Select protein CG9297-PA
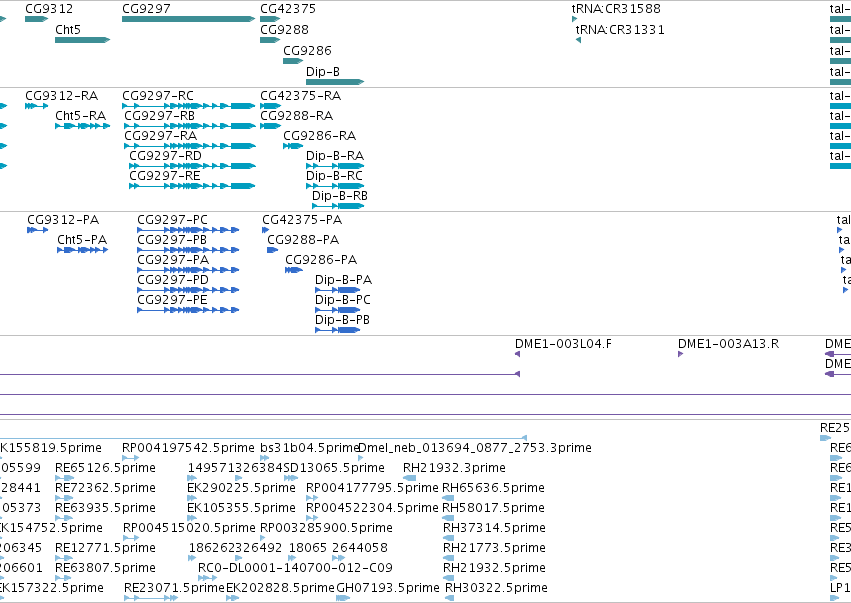The width and height of the screenshot is (851, 603). point(188,270)
